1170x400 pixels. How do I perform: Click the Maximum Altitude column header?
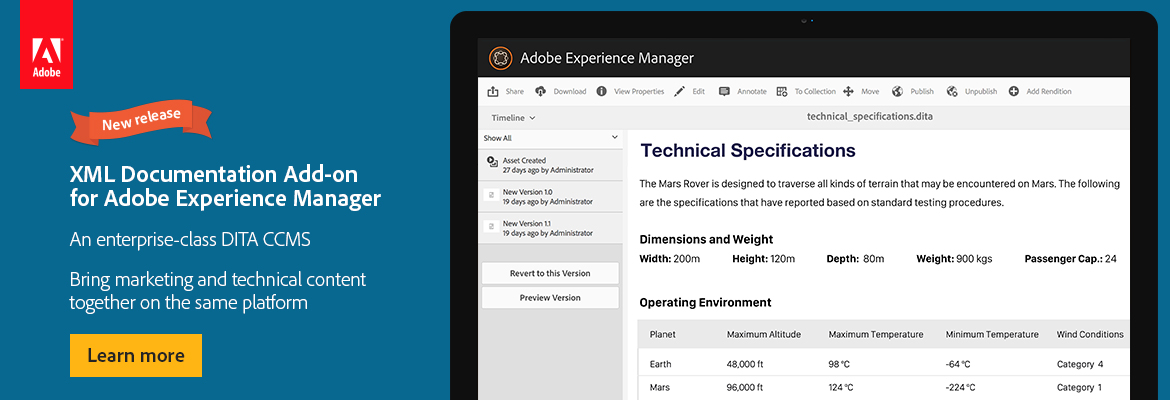pyautogui.click(x=764, y=334)
